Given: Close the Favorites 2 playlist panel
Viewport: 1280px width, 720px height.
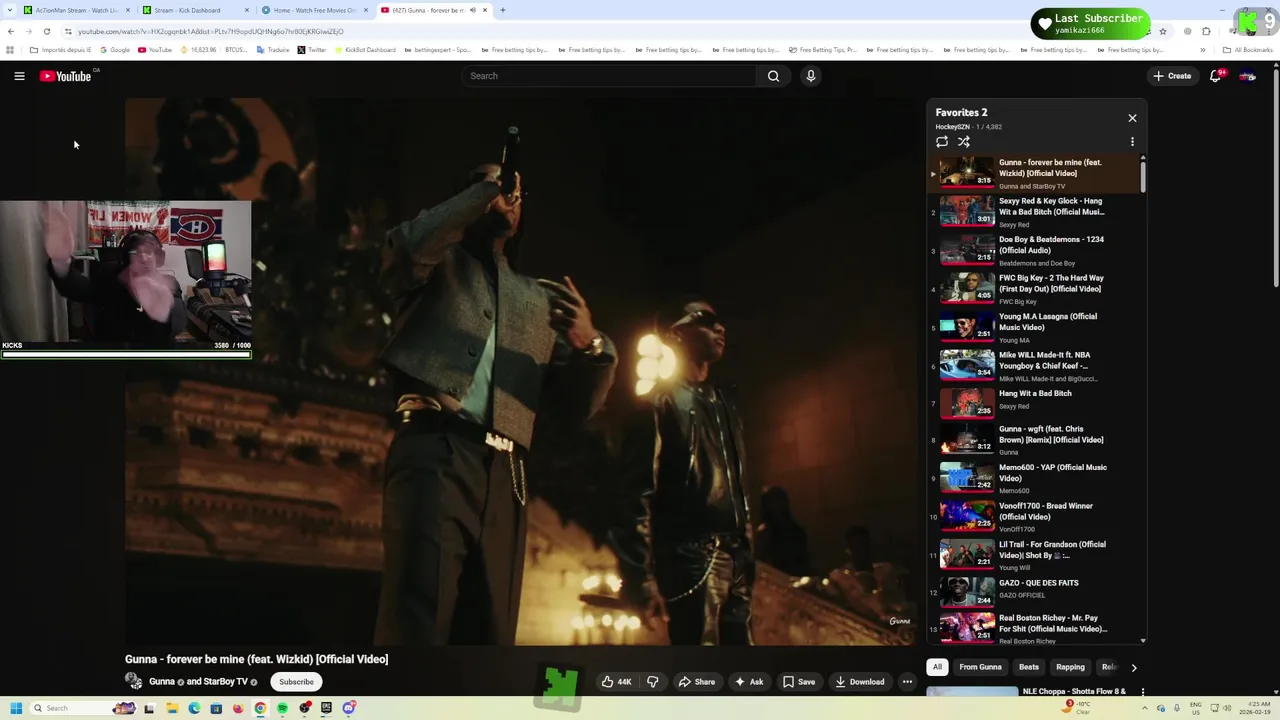Looking at the screenshot, I should 1132,118.
